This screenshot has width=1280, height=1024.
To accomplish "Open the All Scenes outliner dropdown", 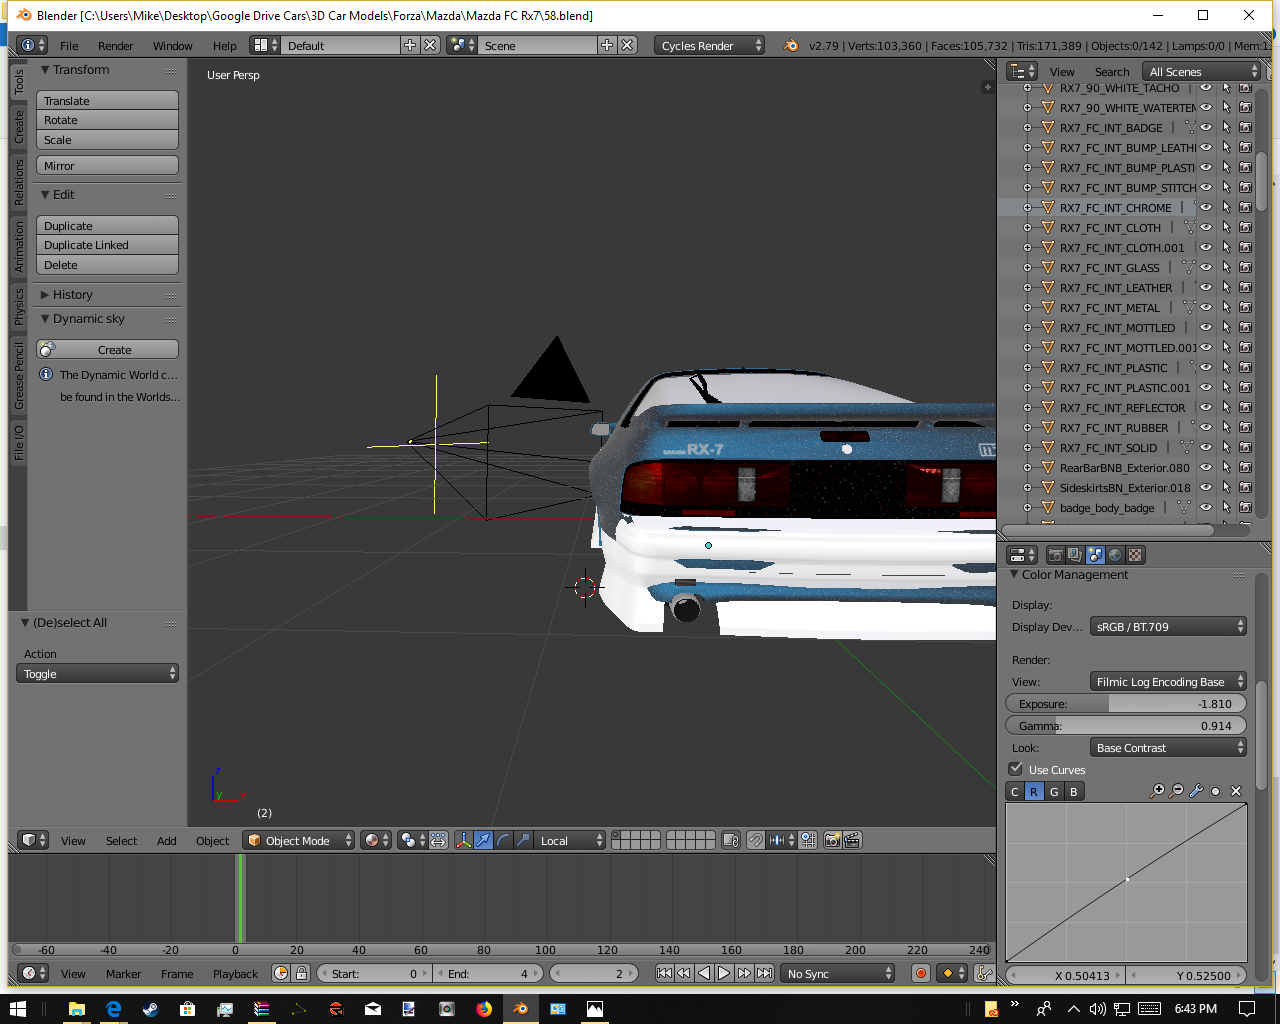I will (1202, 71).
